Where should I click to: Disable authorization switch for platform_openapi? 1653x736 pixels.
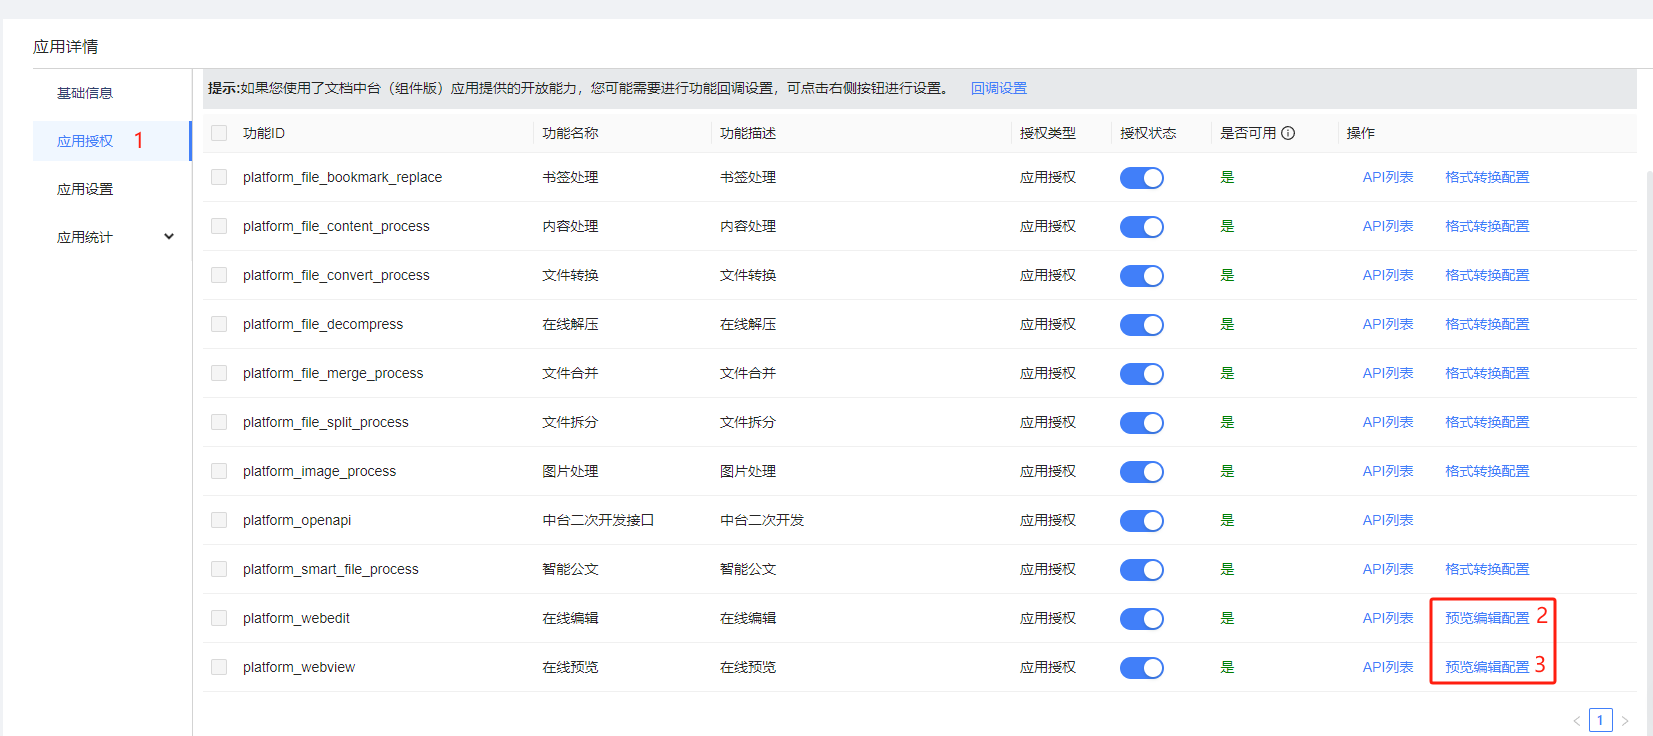1141,521
